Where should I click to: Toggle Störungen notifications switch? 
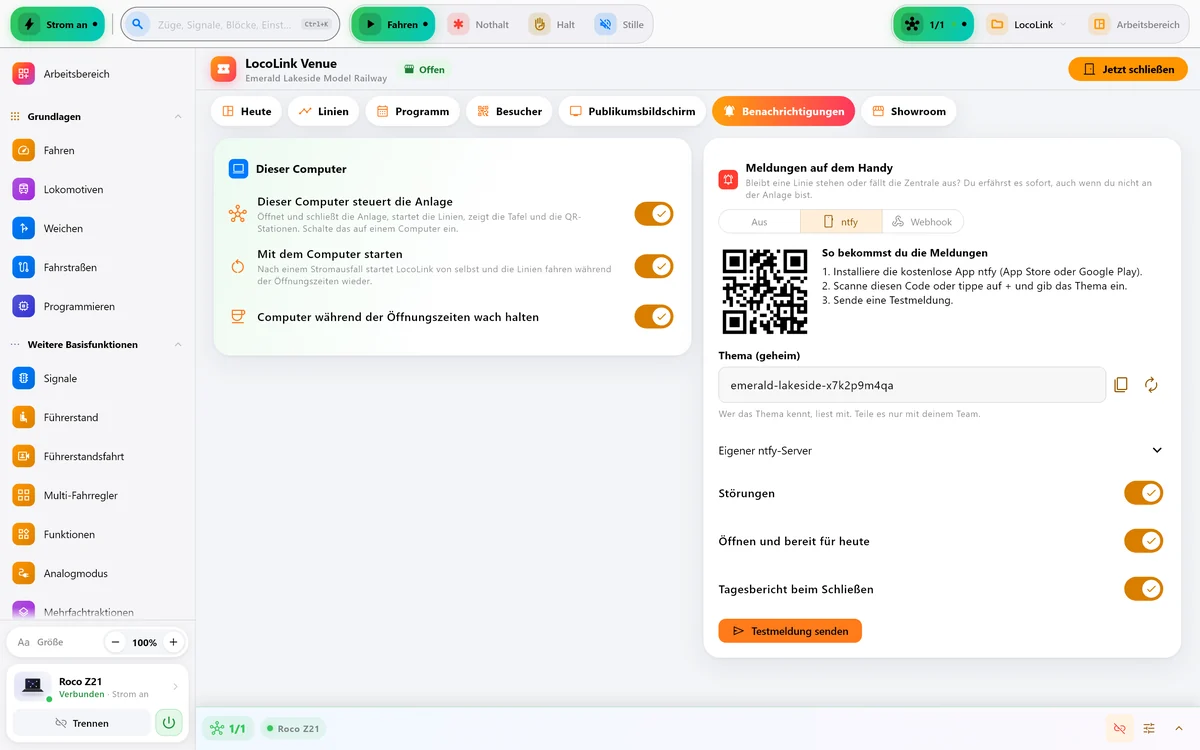[1144, 493]
